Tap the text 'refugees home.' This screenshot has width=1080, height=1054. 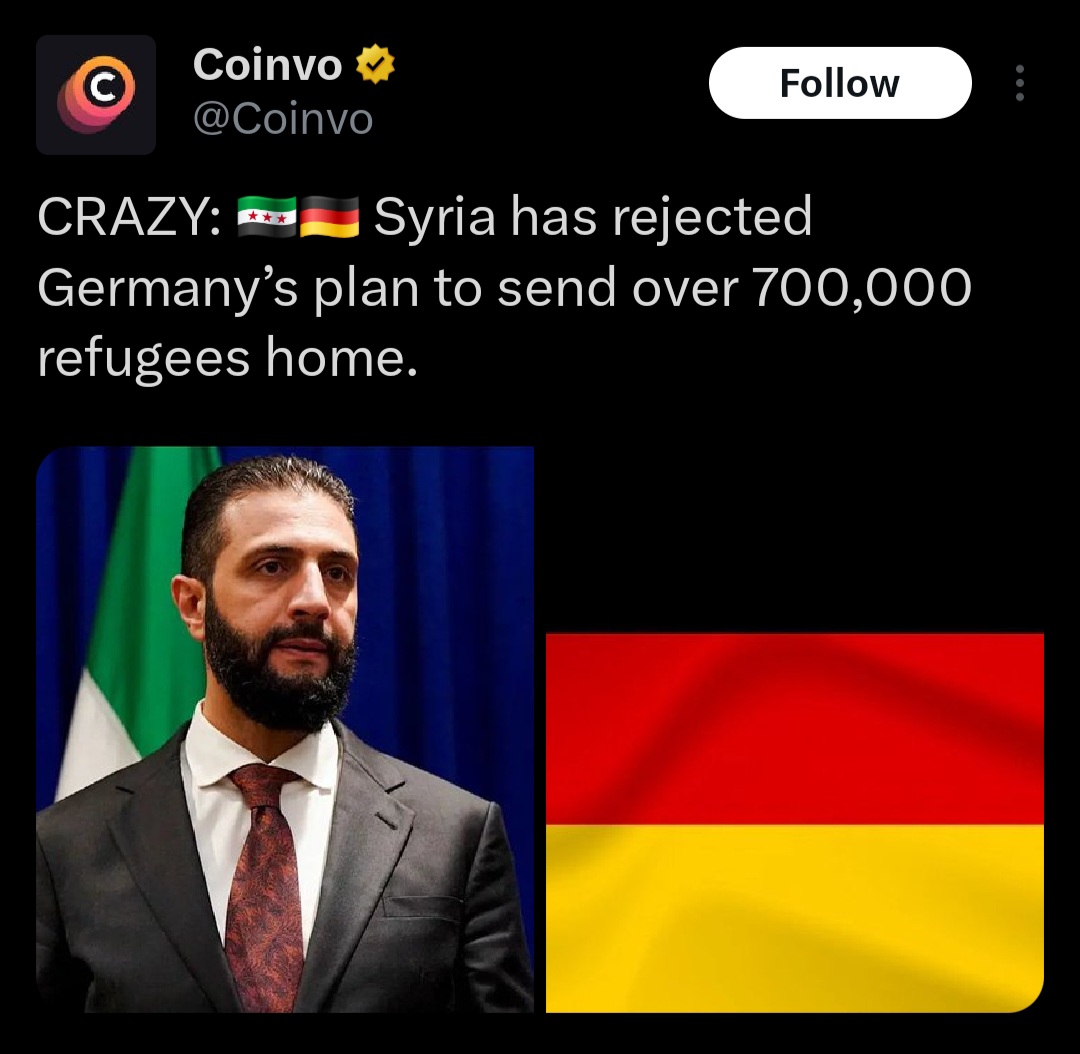227,358
